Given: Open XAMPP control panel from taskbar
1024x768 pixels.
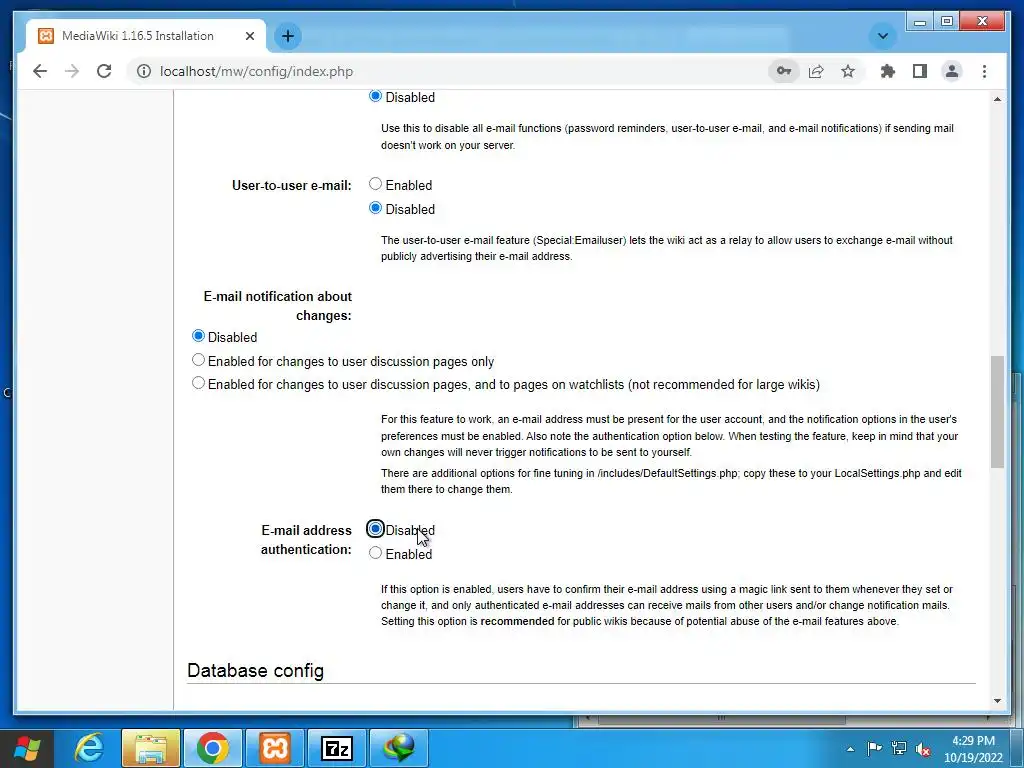Looking at the screenshot, I should point(275,748).
